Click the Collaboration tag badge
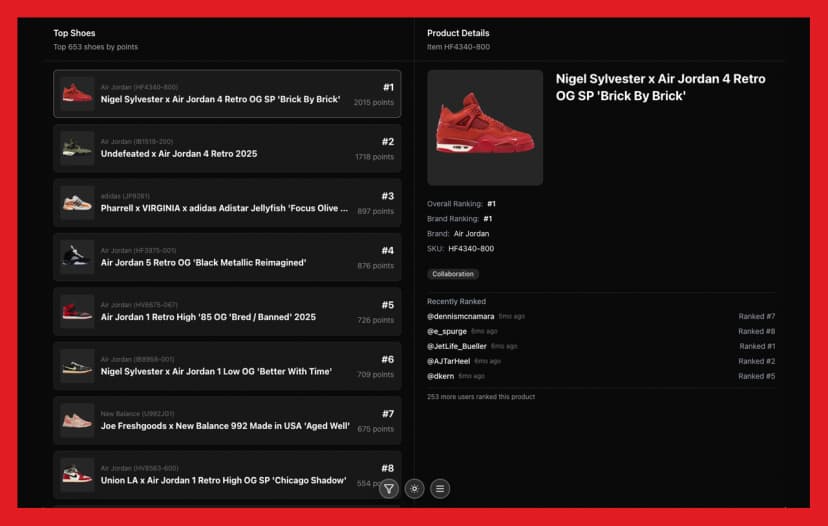828x526 pixels. coord(453,274)
